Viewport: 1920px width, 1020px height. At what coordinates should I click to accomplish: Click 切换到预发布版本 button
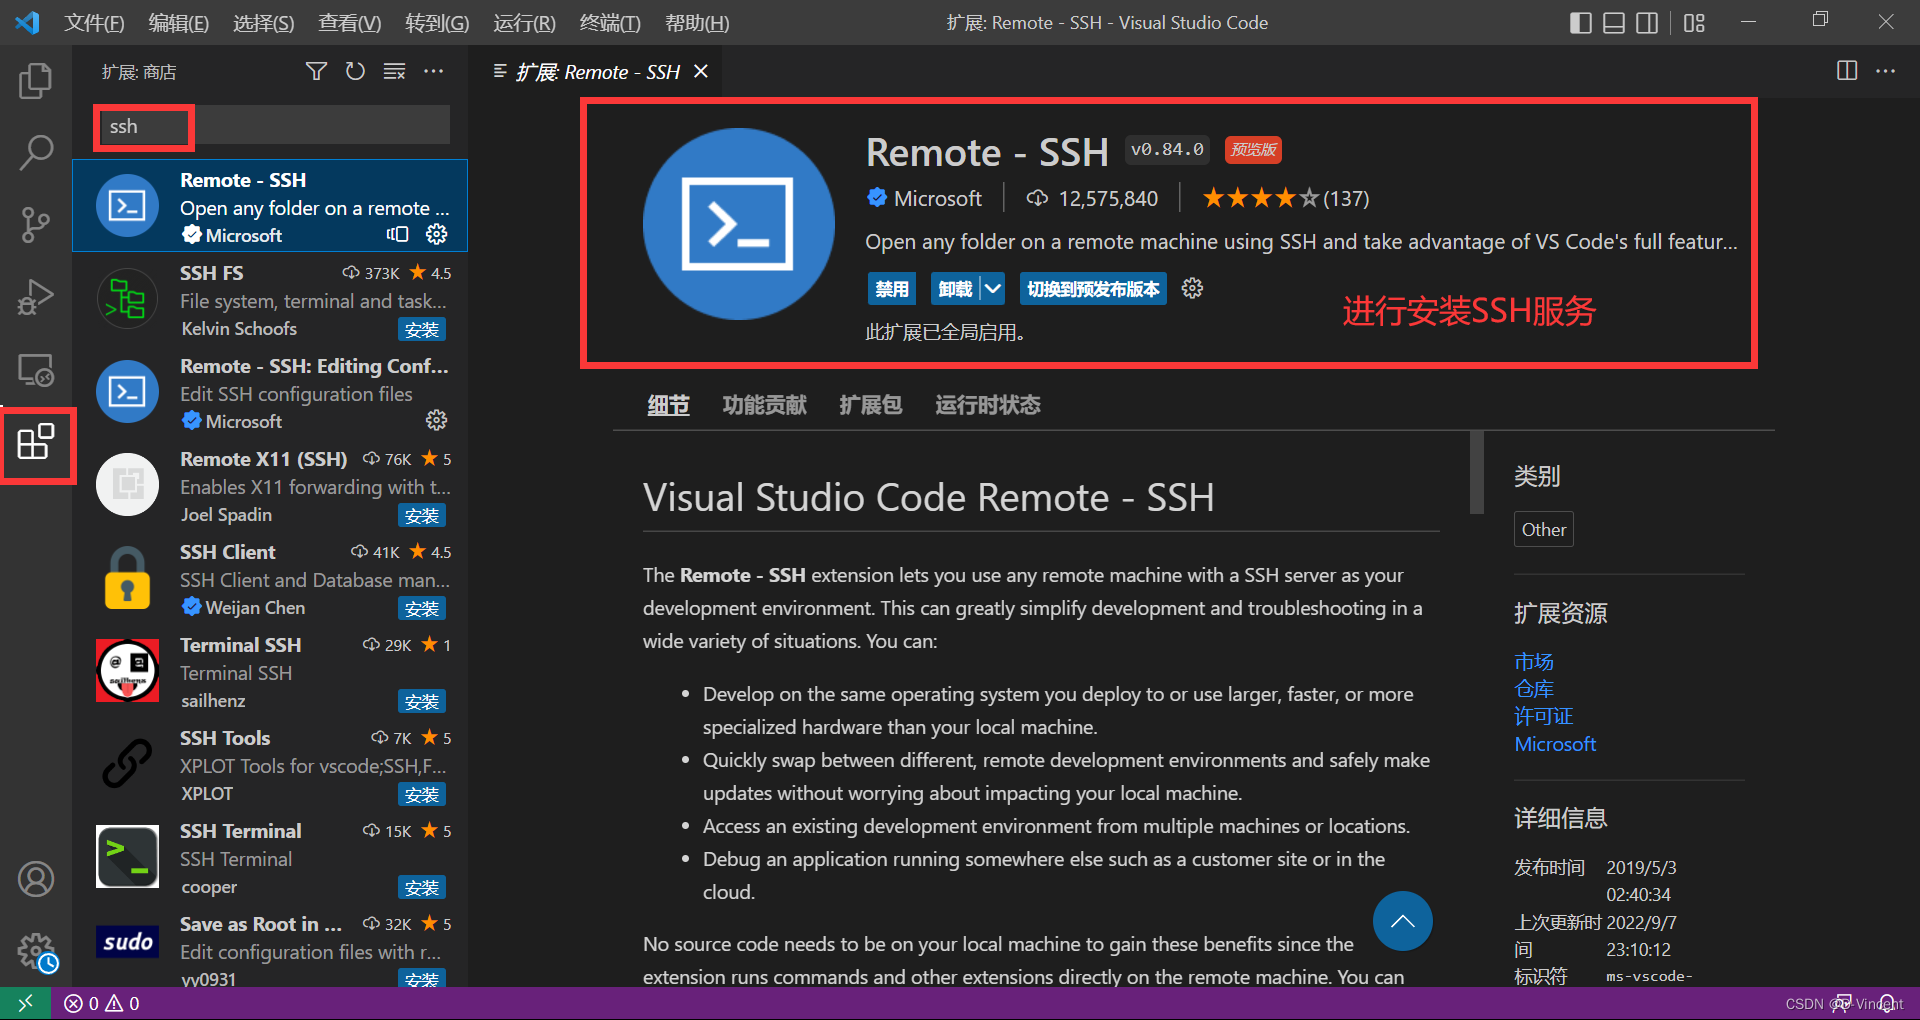pyautogui.click(x=1093, y=289)
